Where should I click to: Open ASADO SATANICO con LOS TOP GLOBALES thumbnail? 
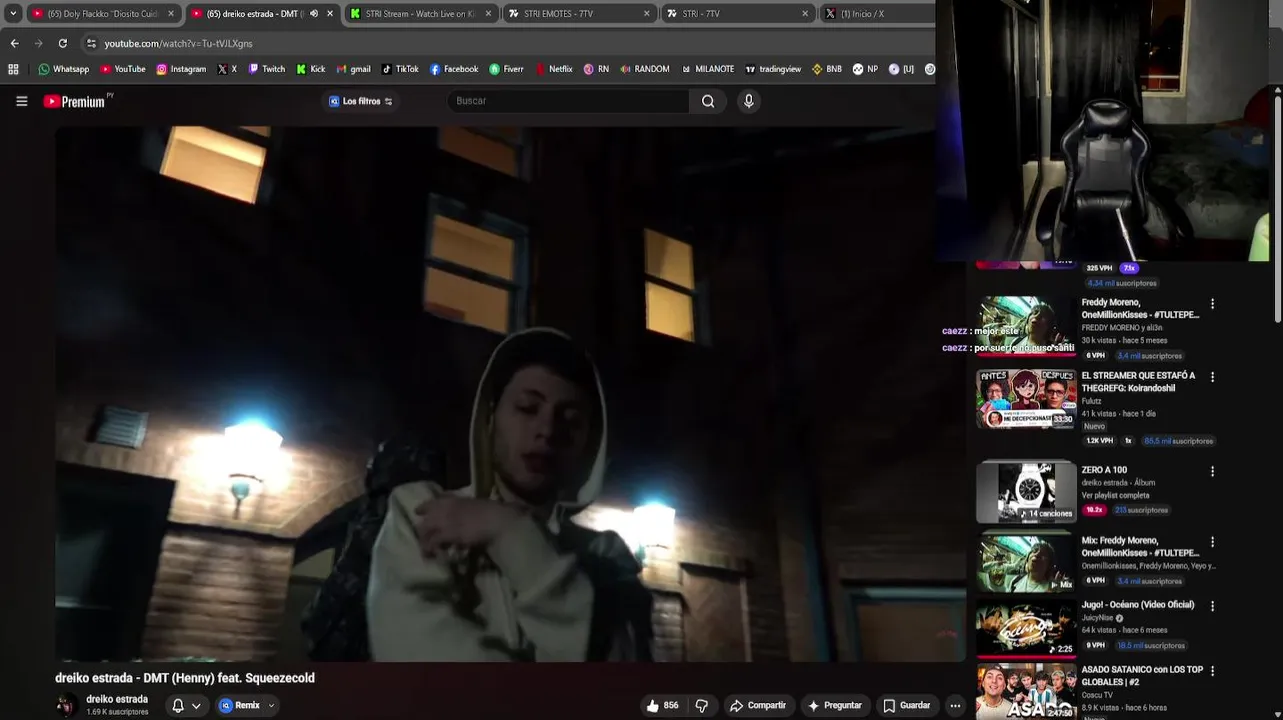point(1026,692)
